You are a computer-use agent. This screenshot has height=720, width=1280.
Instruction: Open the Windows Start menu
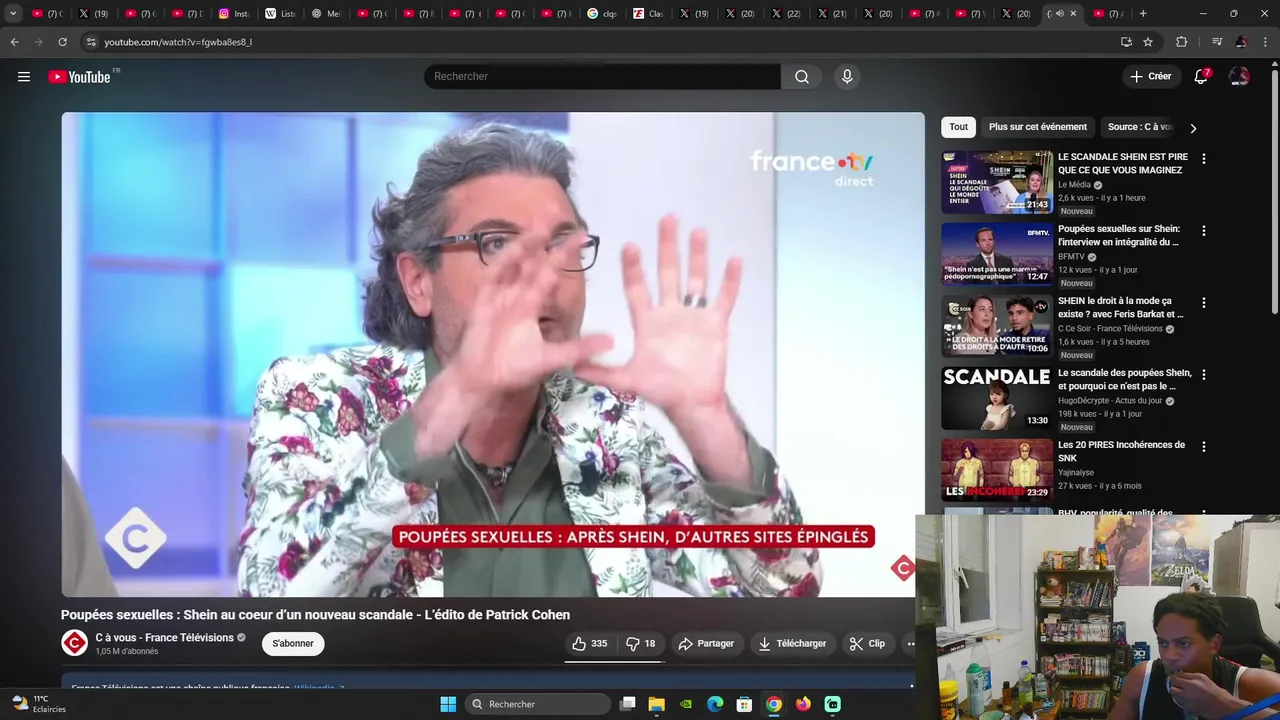pos(448,704)
